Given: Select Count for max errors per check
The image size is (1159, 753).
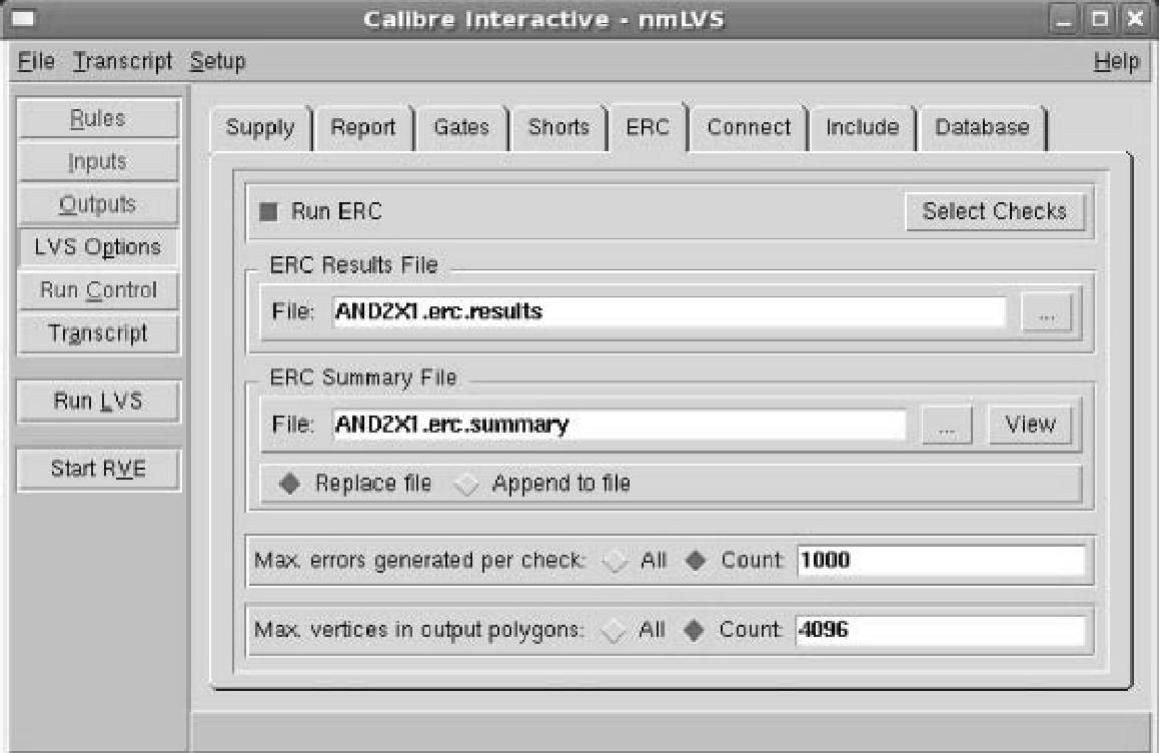Looking at the screenshot, I should [x=696, y=560].
